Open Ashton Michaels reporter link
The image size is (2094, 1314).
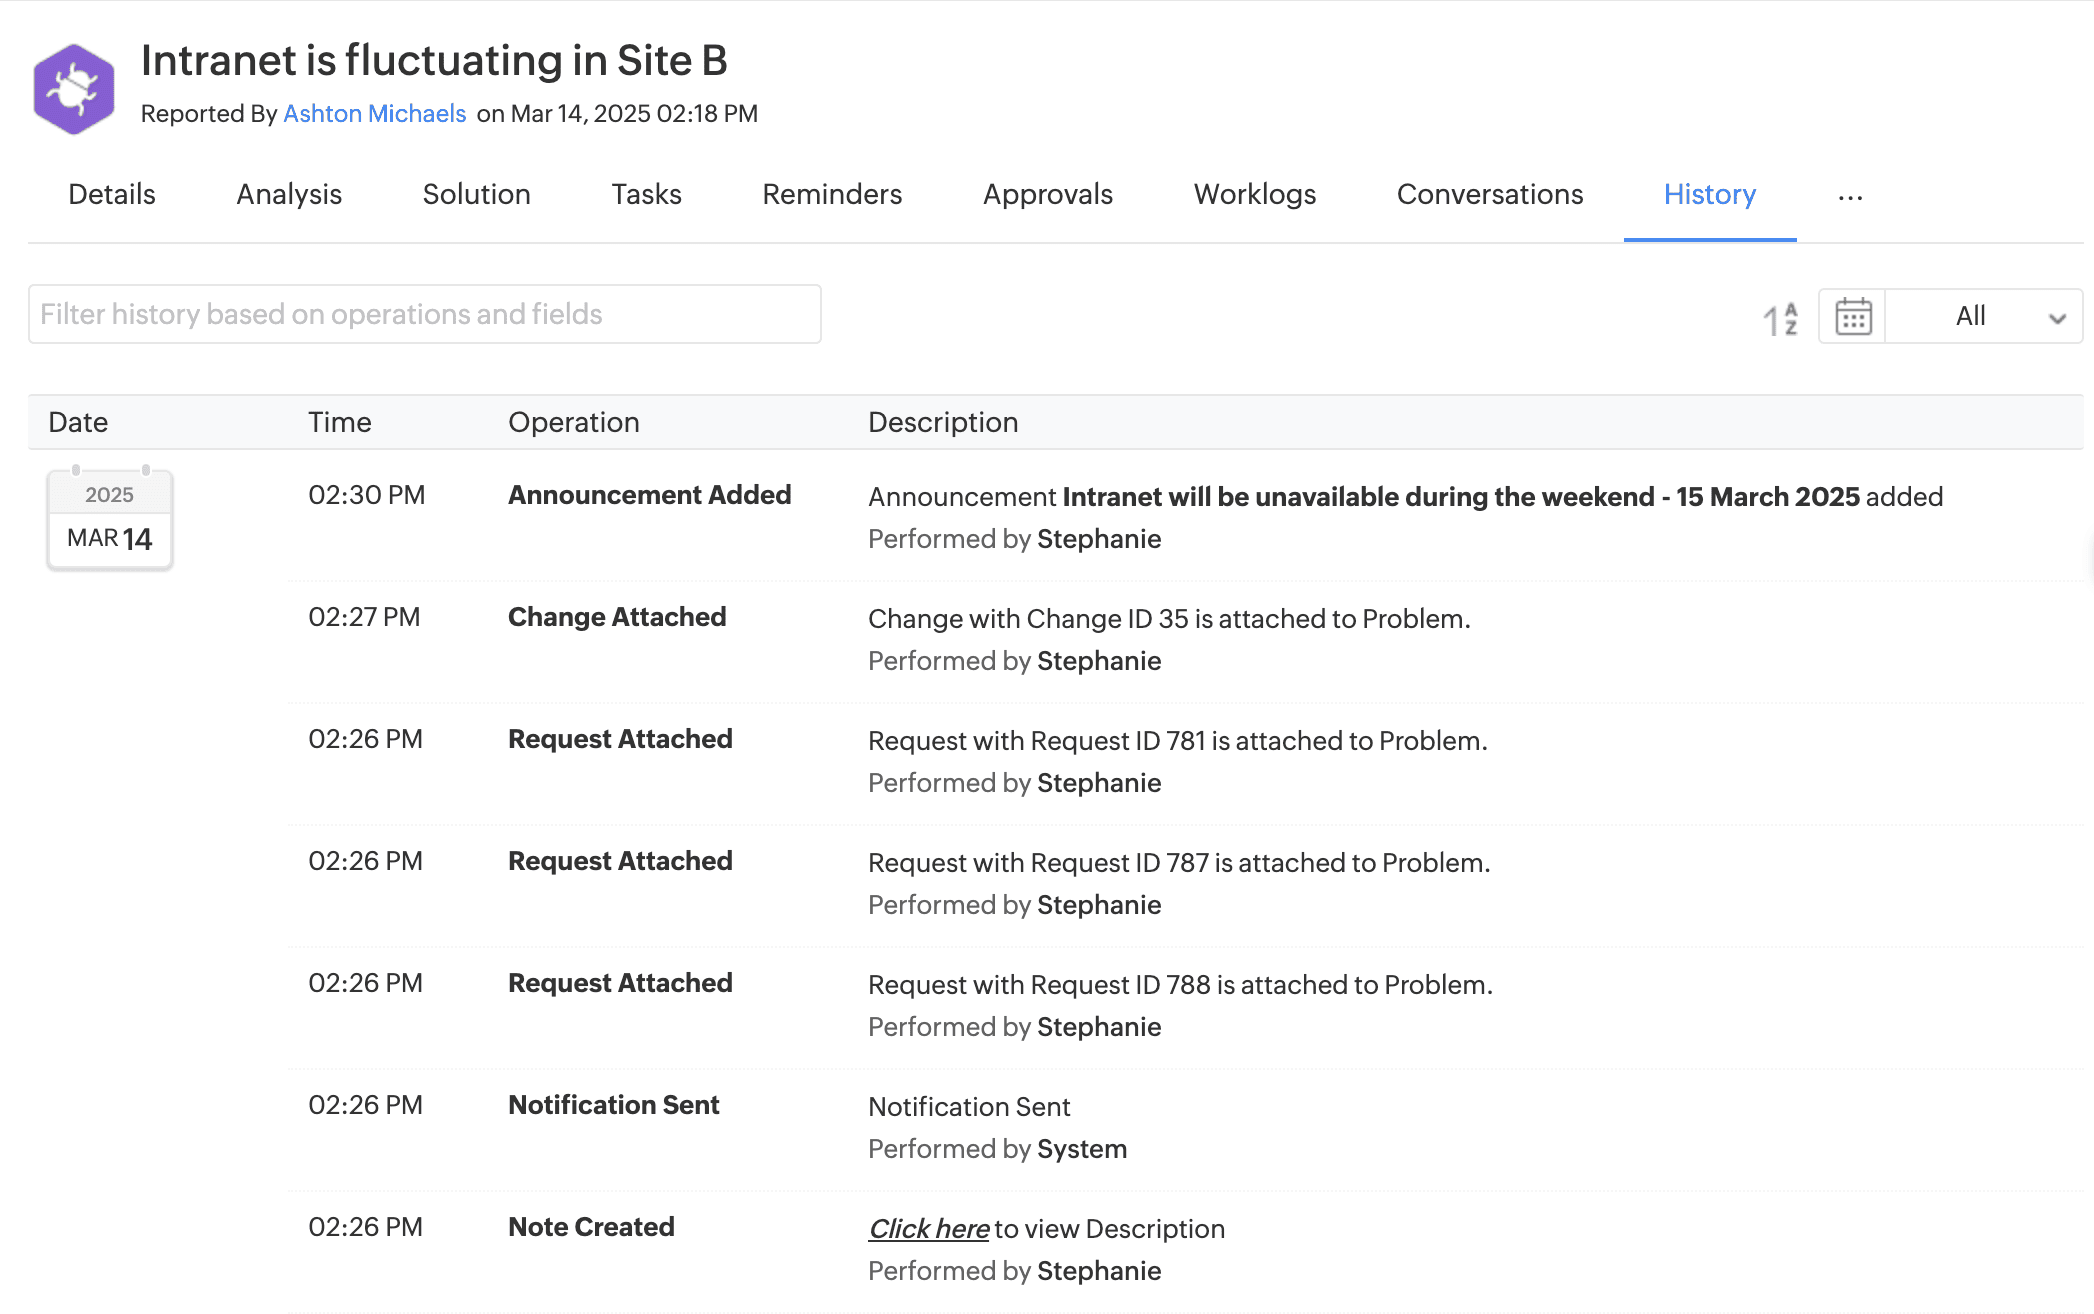[374, 114]
